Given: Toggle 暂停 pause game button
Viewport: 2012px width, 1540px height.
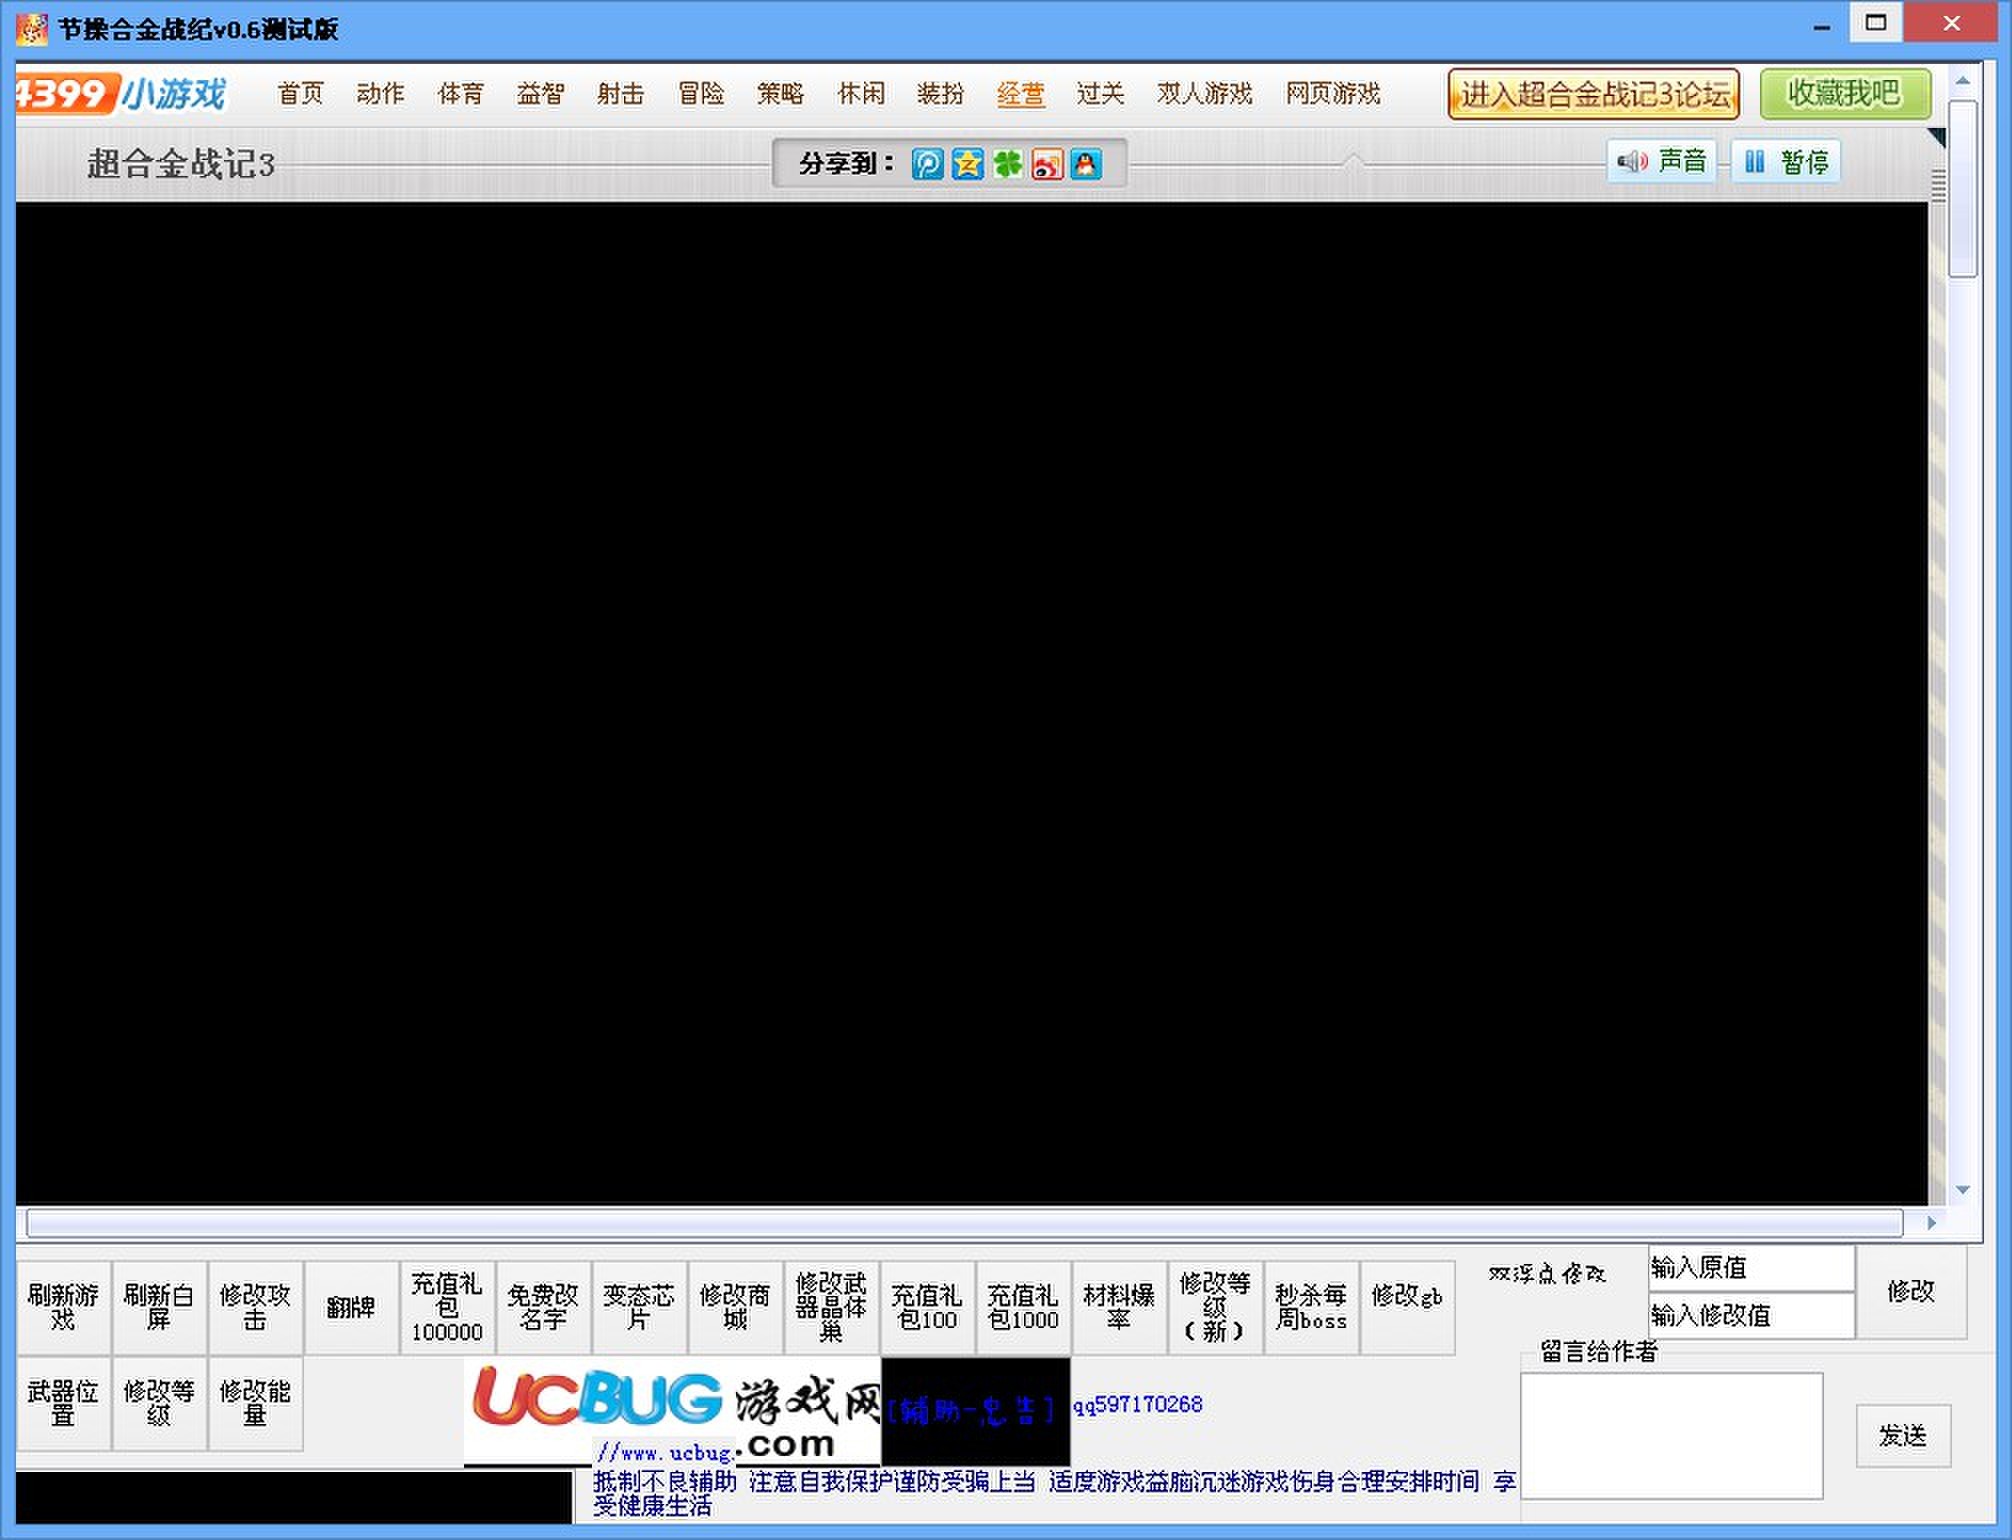Looking at the screenshot, I should click(1786, 162).
